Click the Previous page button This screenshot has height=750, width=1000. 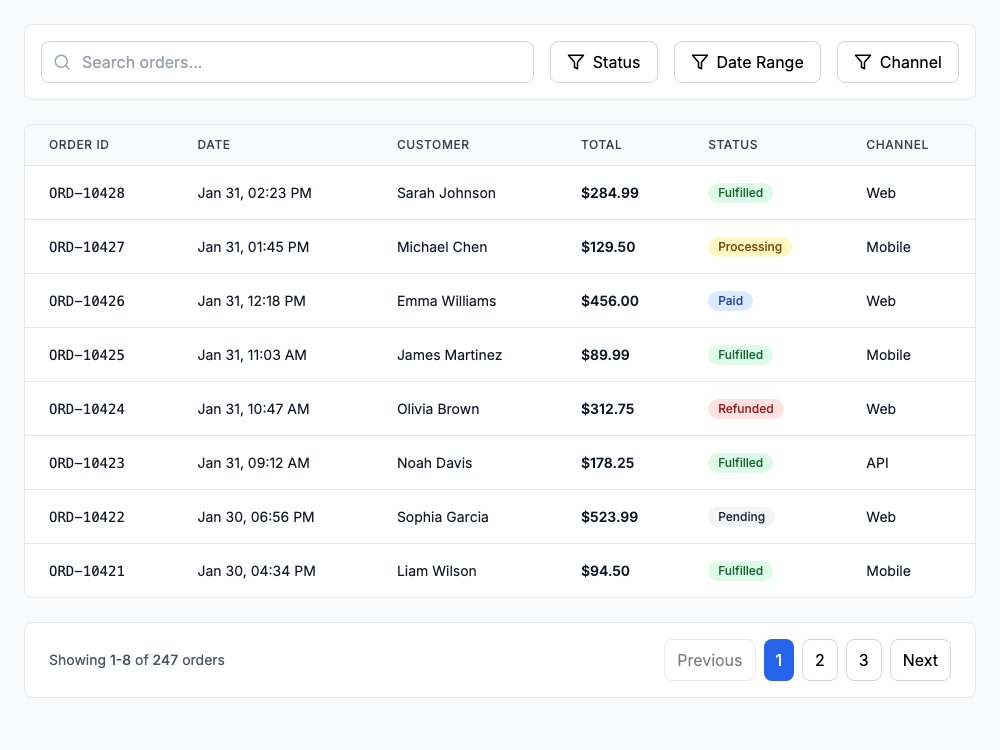pos(710,660)
